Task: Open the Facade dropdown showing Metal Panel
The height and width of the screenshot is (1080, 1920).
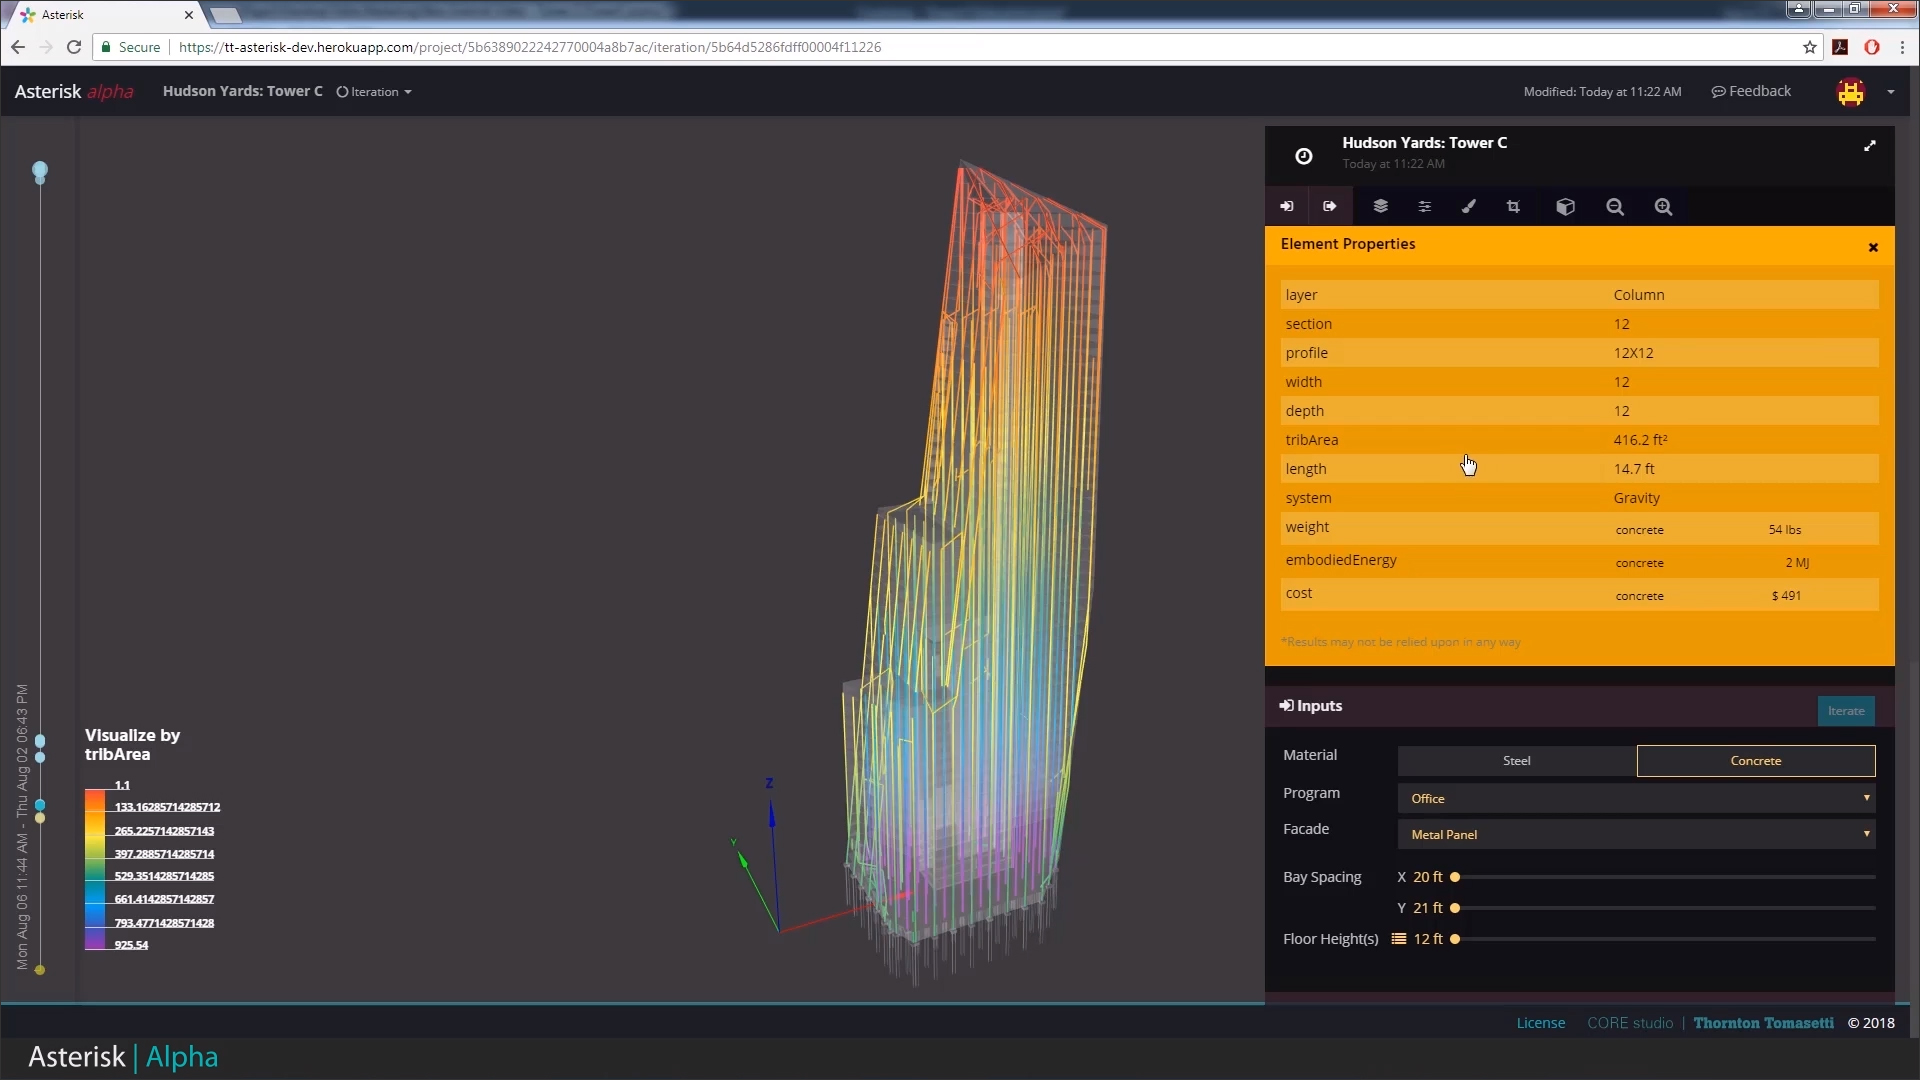Action: 1636,834
